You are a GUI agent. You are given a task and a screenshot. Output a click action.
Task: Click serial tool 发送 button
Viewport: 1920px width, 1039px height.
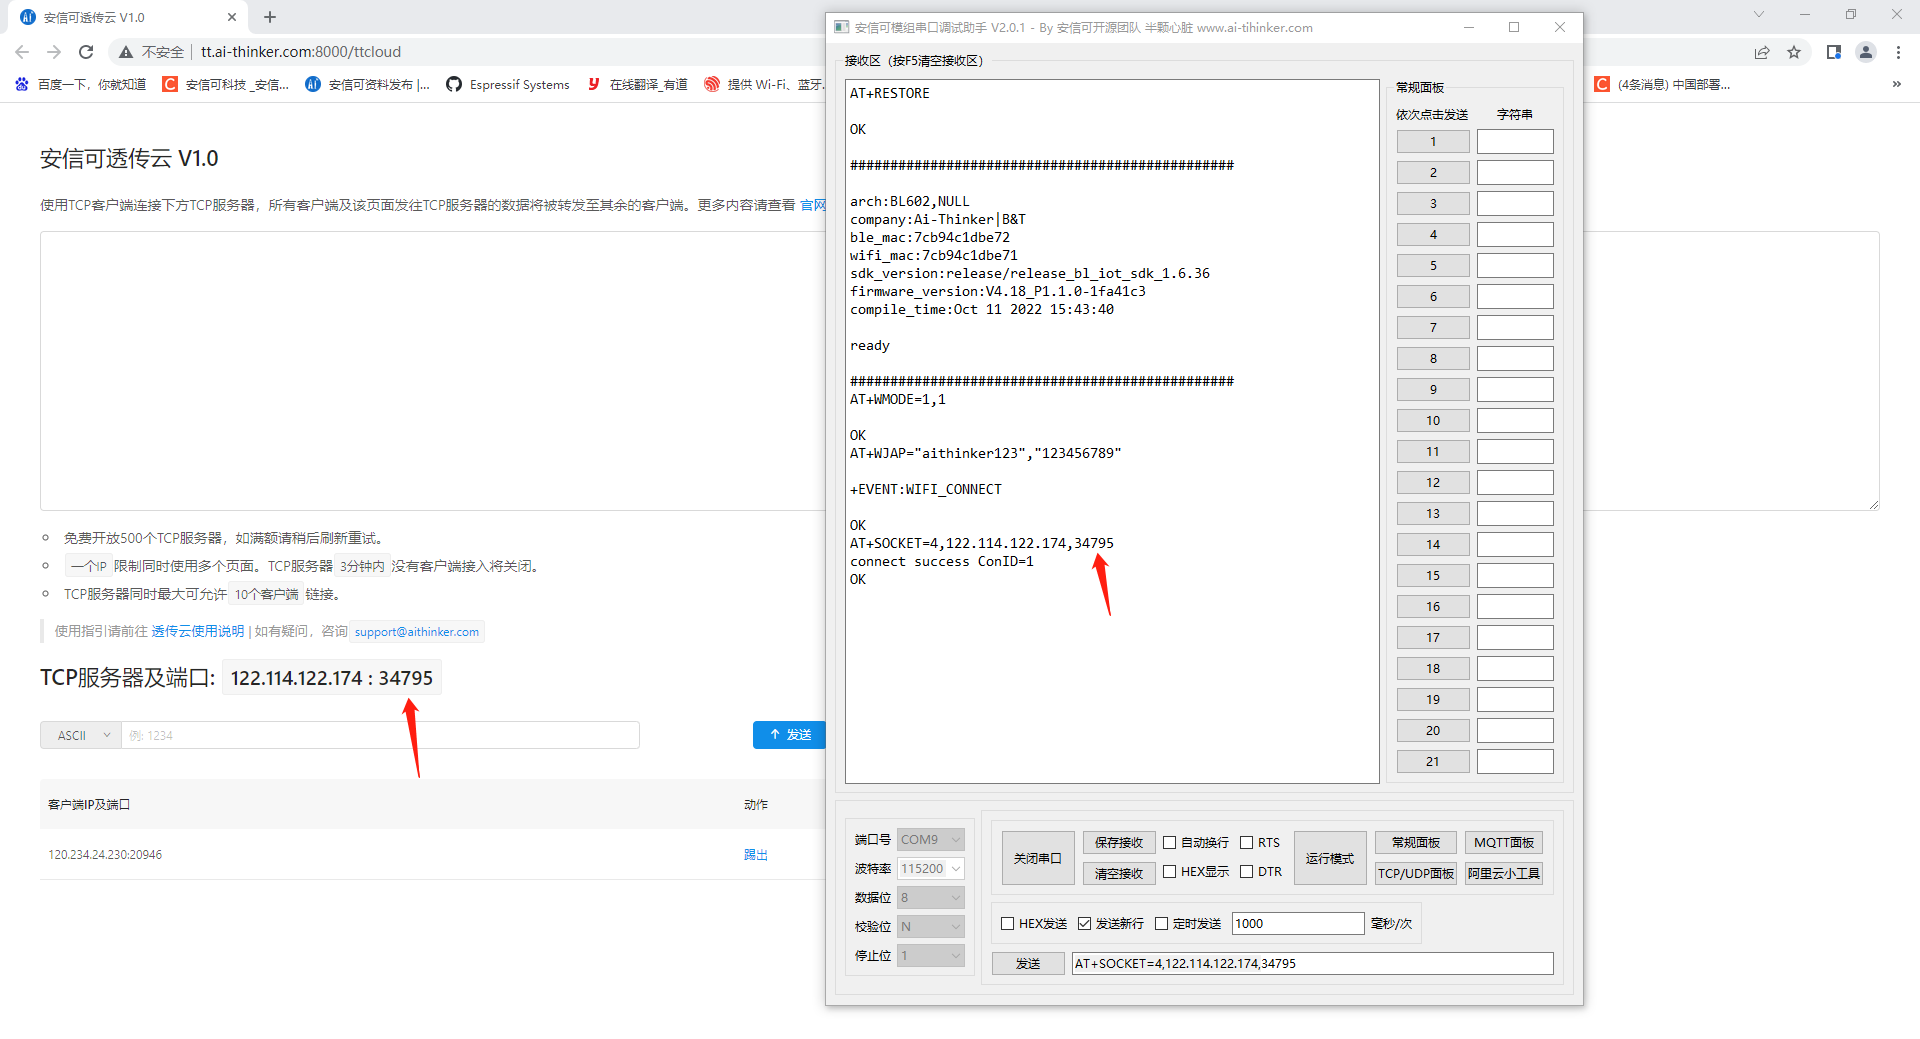coord(1028,964)
